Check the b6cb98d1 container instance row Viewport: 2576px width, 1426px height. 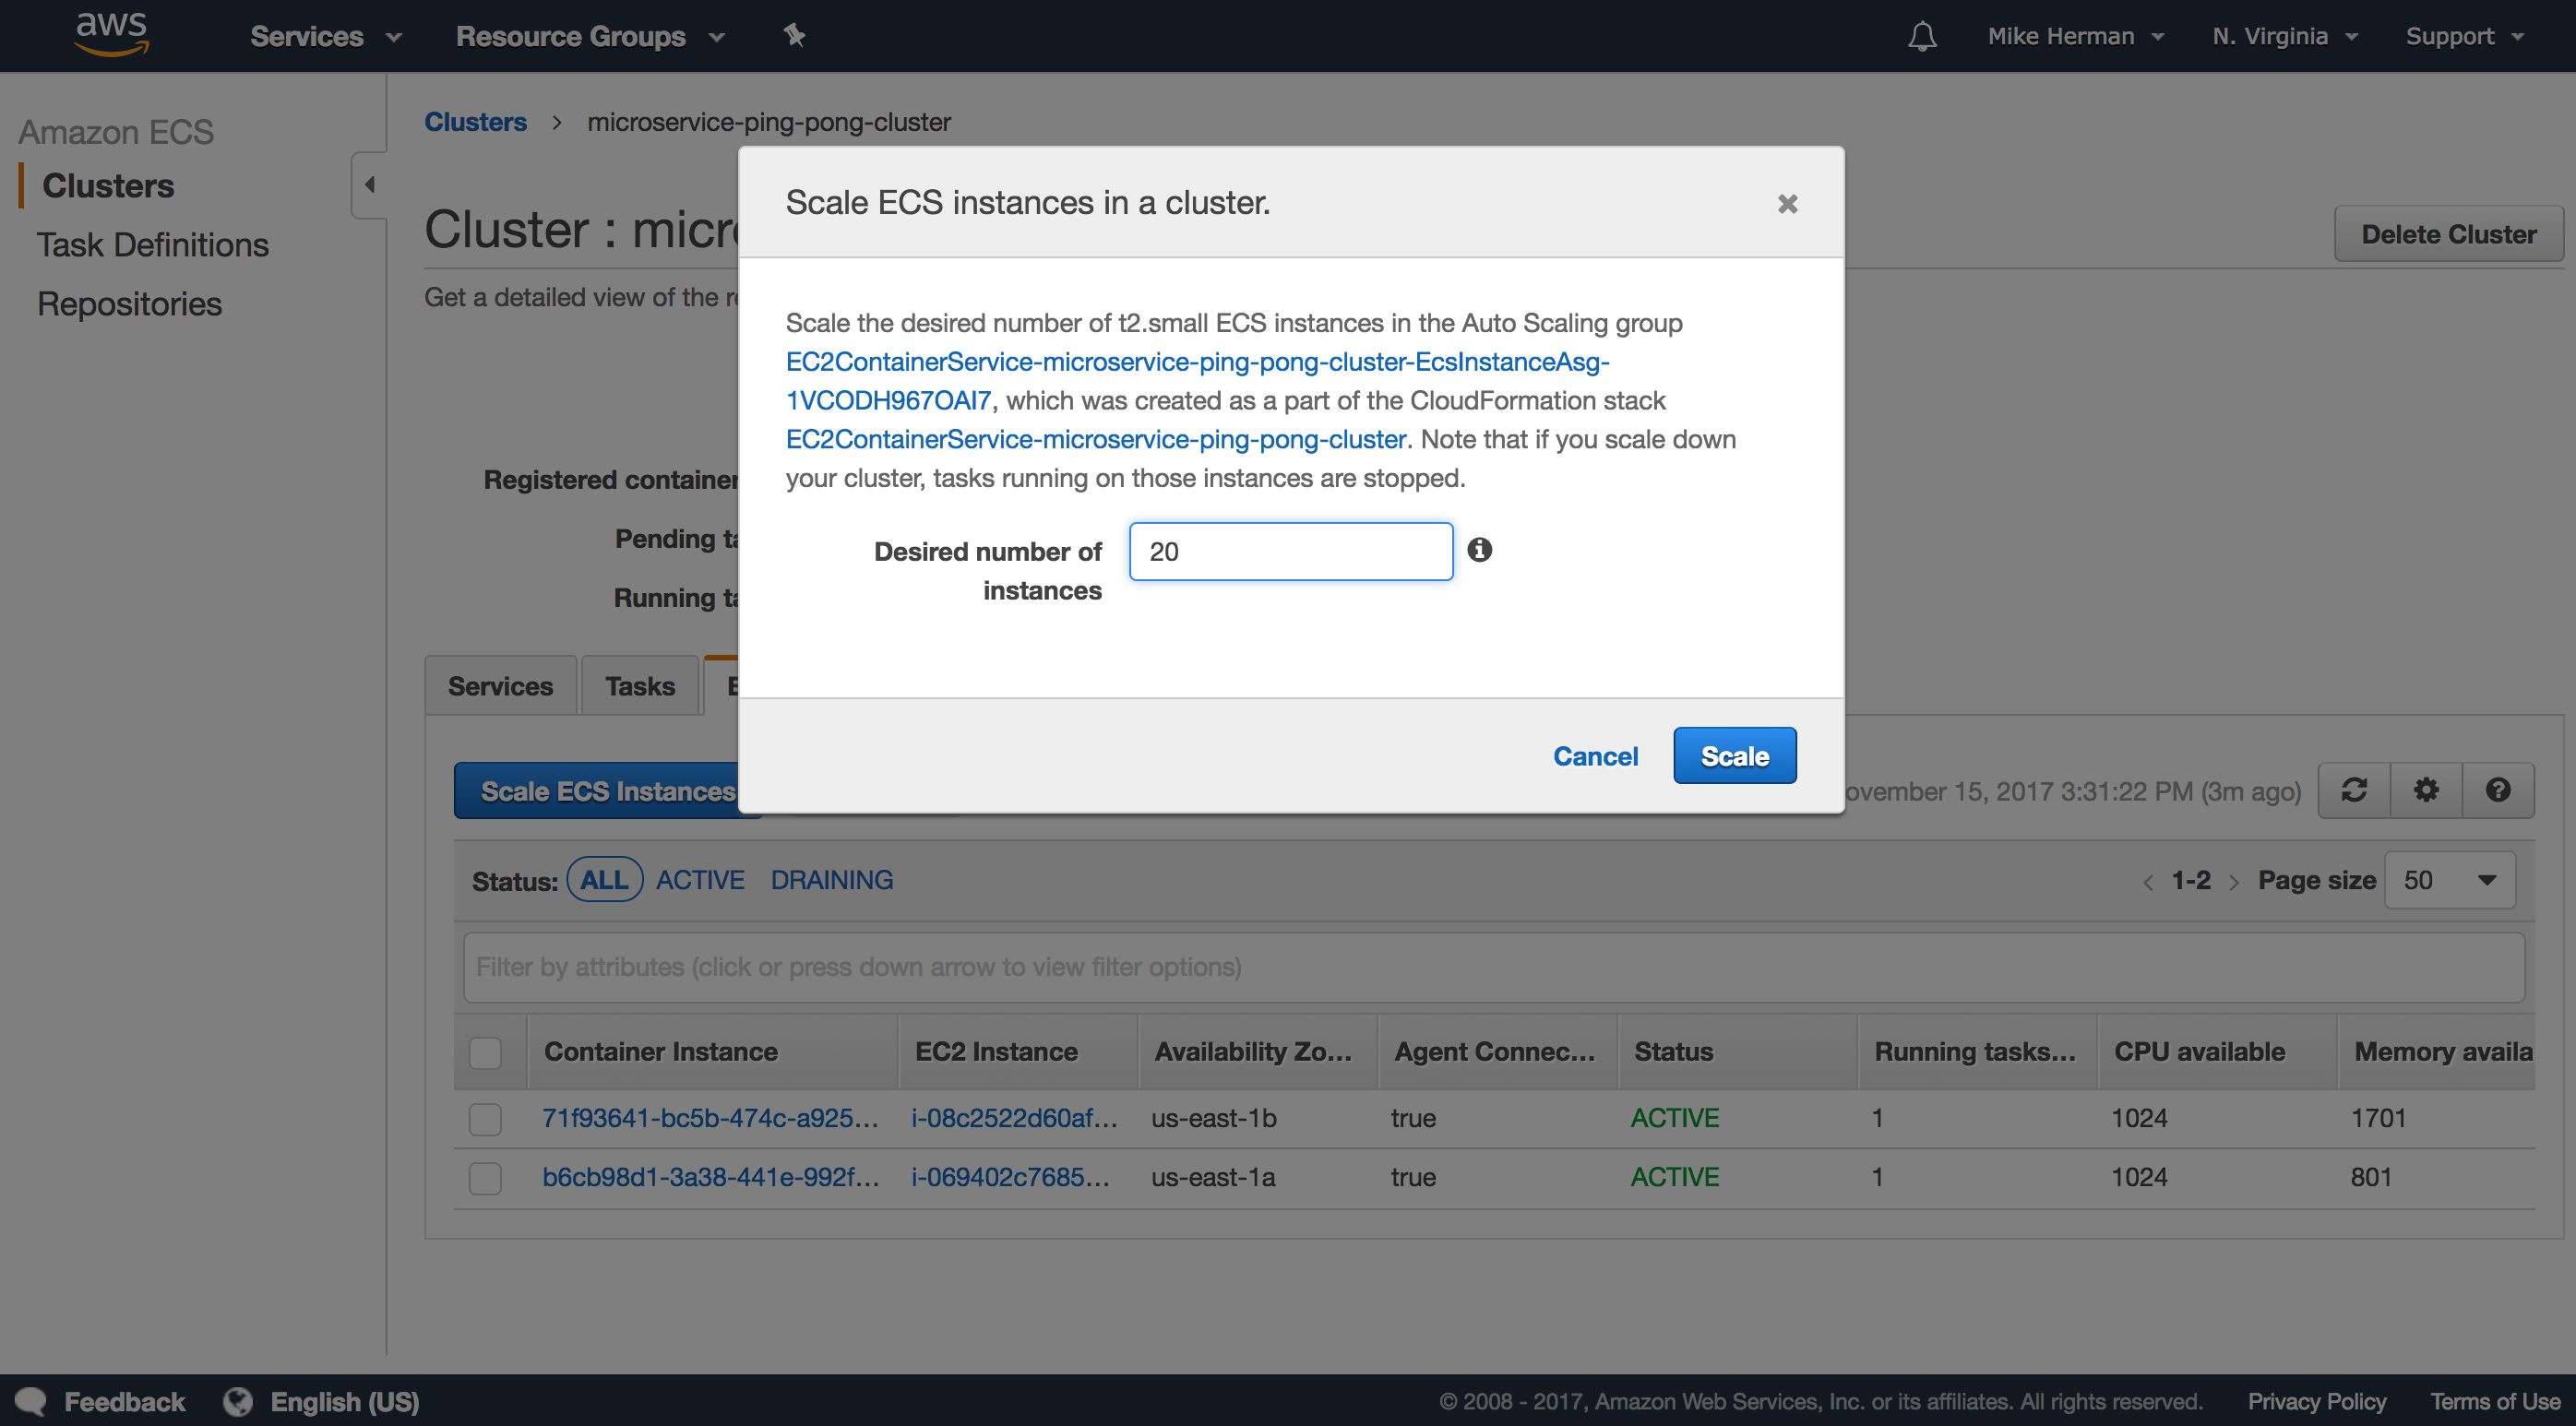pyautogui.click(x=485, y=1178)
